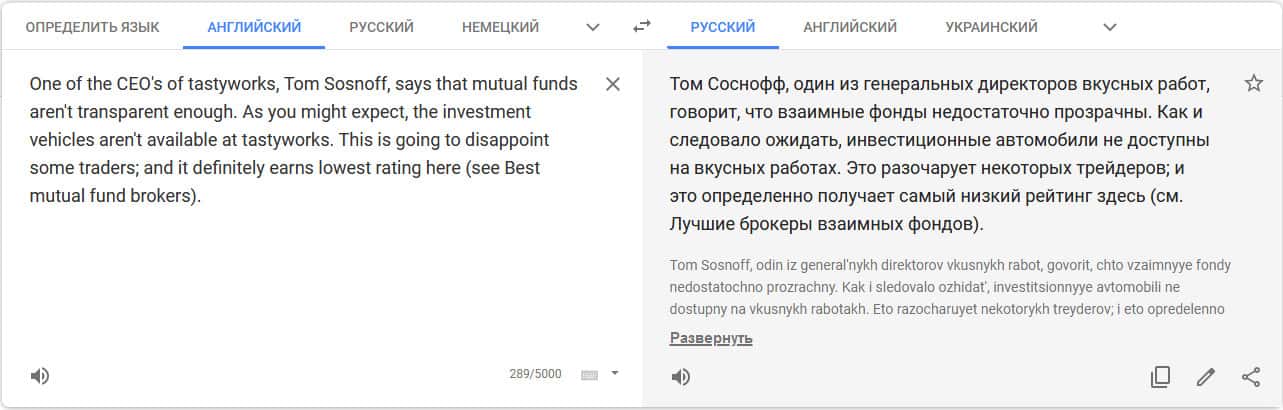Switch source language to Russian
Viewport: 1283px width, 410px height.
pyautogui.click(x=381, y=27)
